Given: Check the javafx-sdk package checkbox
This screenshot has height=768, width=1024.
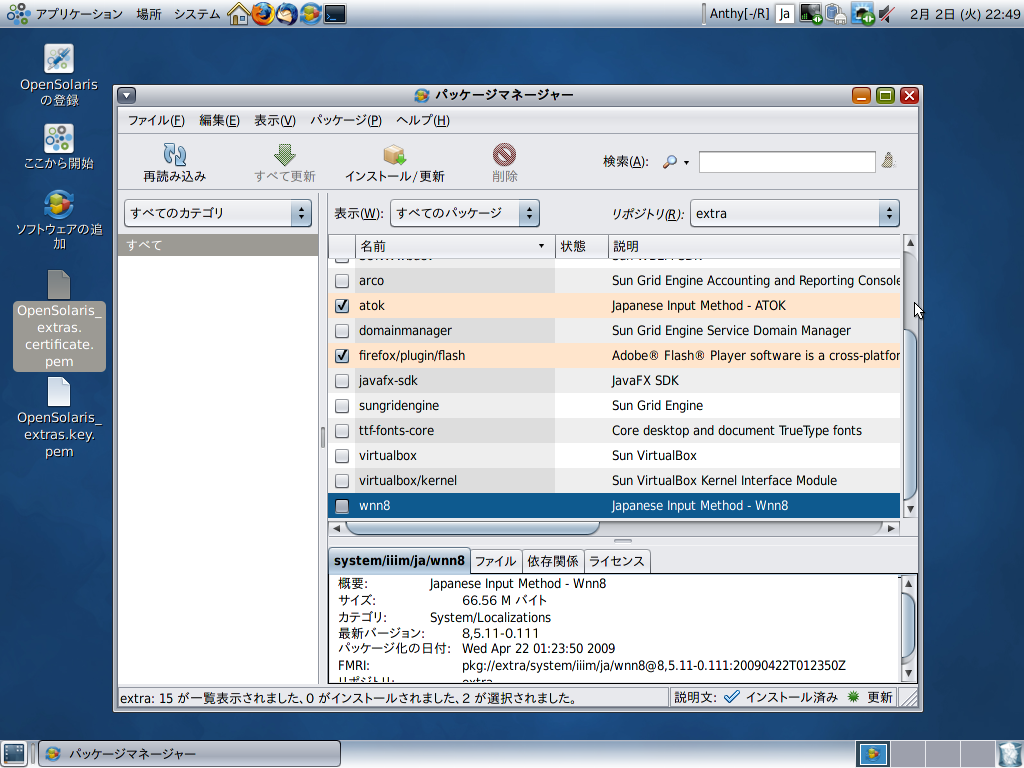Looking at the screenshot, I should pyautogui.click(x=342, y=381).
